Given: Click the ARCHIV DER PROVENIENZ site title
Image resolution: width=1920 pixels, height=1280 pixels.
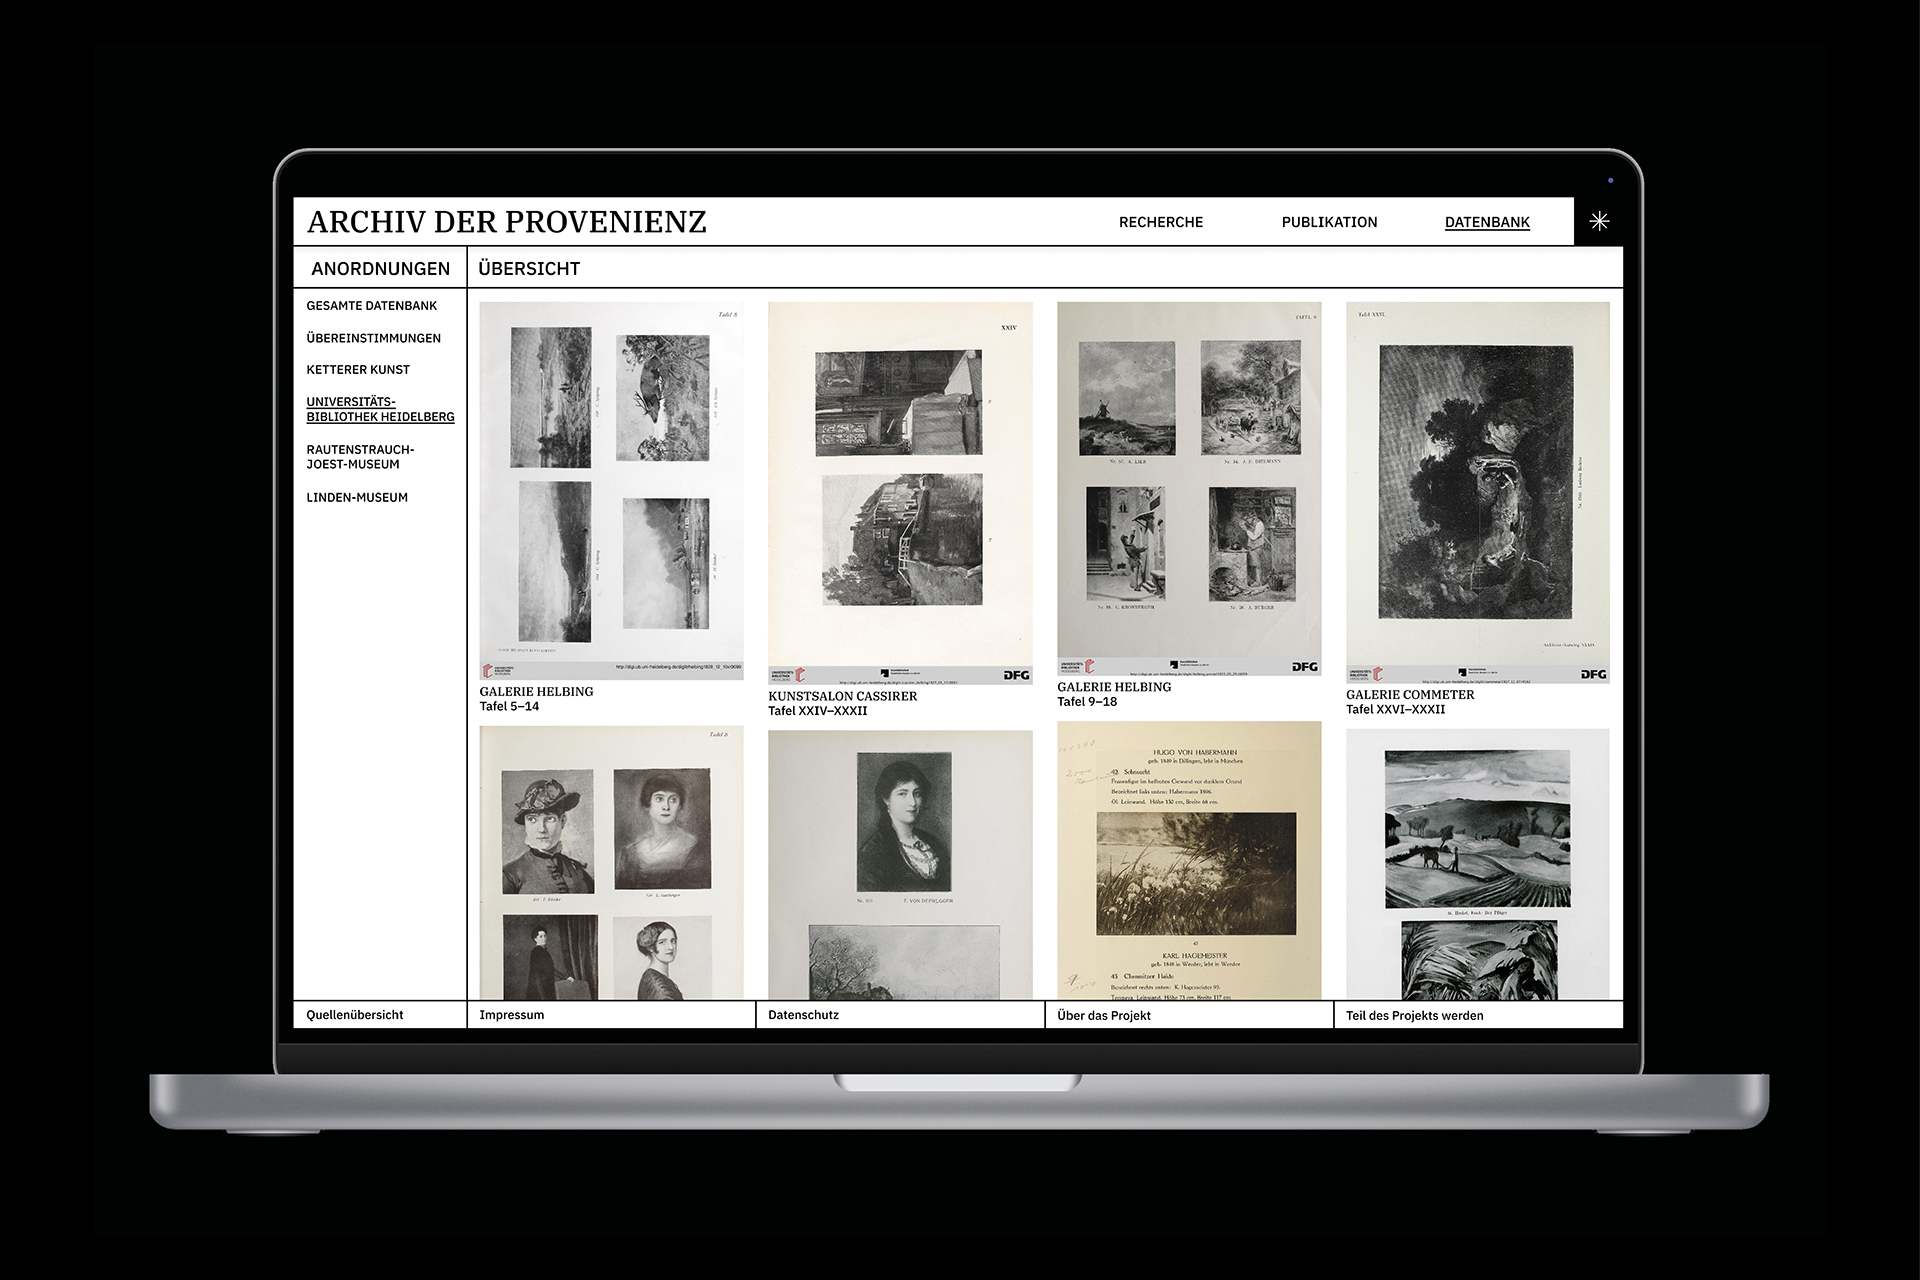Looking at the screenshot, I should pos(507,222).
